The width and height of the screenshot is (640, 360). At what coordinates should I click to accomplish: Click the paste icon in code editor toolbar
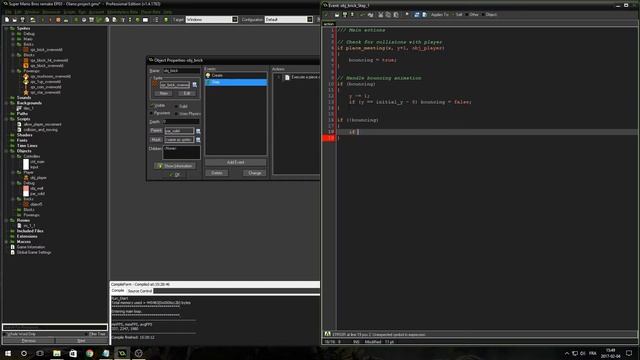[x=396, y=15]
